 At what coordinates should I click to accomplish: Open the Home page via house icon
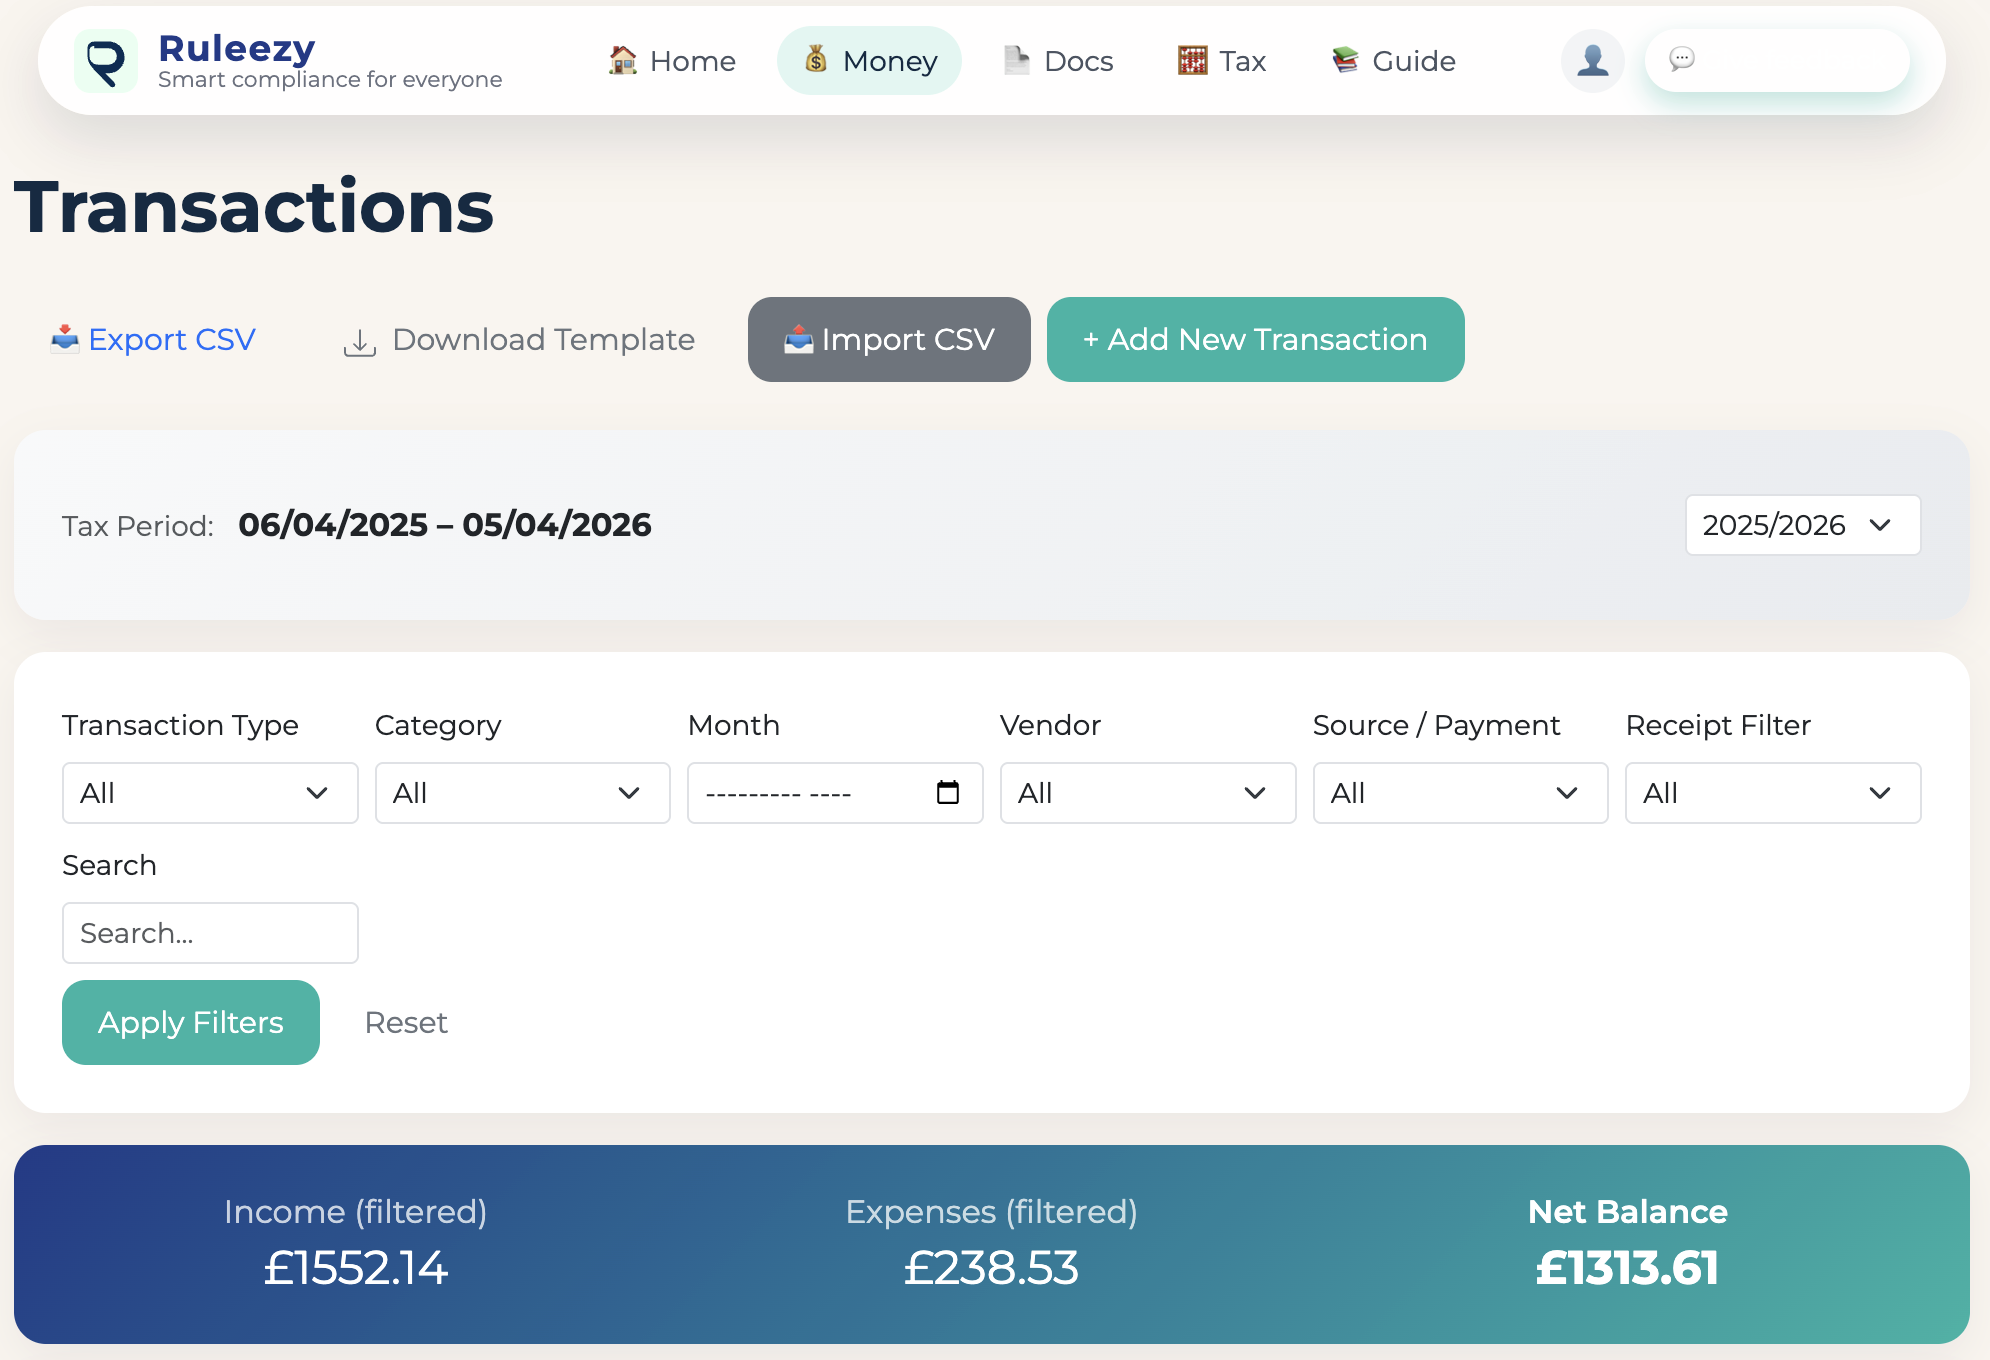point(621,60)
